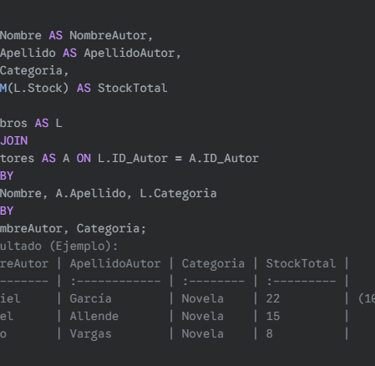Click the ApellidoAutor alias in the select list
This screenshot has height=366, width=375.
coord(129,53)
